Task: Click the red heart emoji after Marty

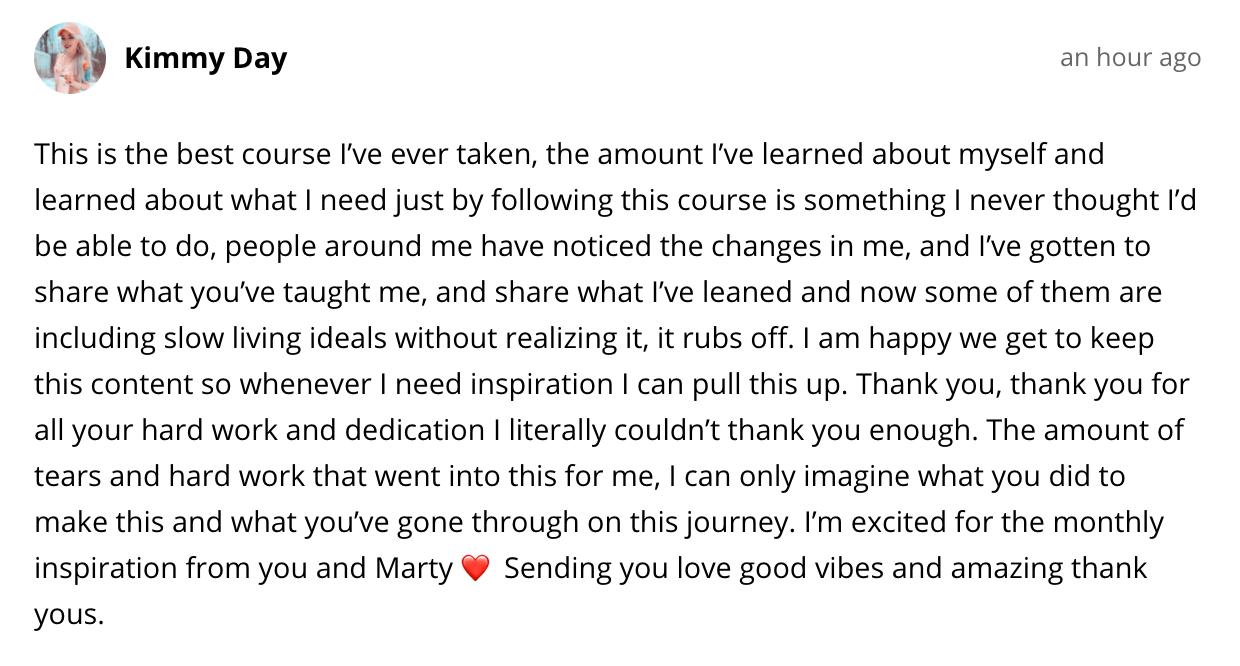Action: click(476, 569)
